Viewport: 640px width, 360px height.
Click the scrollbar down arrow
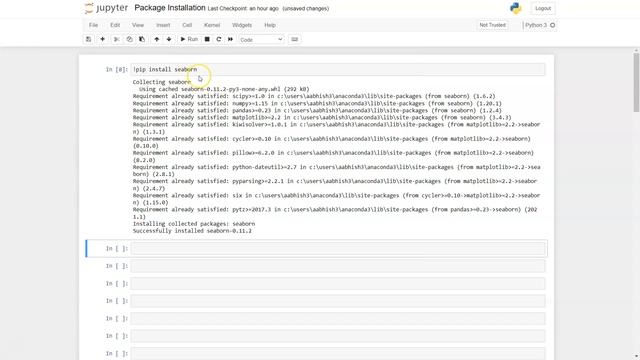[636, 356]
